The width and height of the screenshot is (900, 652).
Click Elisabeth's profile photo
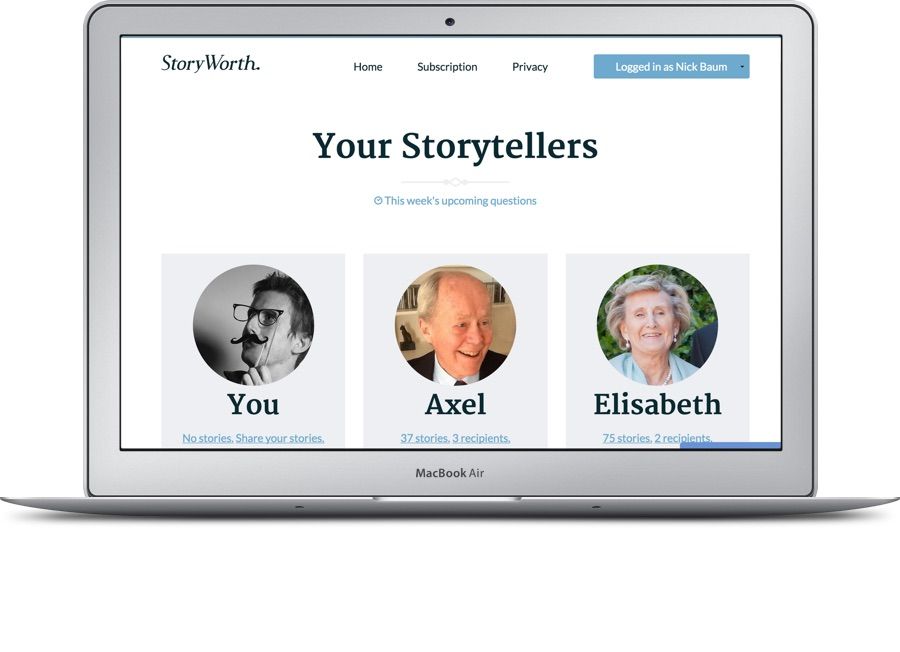(x=657, y=324)
